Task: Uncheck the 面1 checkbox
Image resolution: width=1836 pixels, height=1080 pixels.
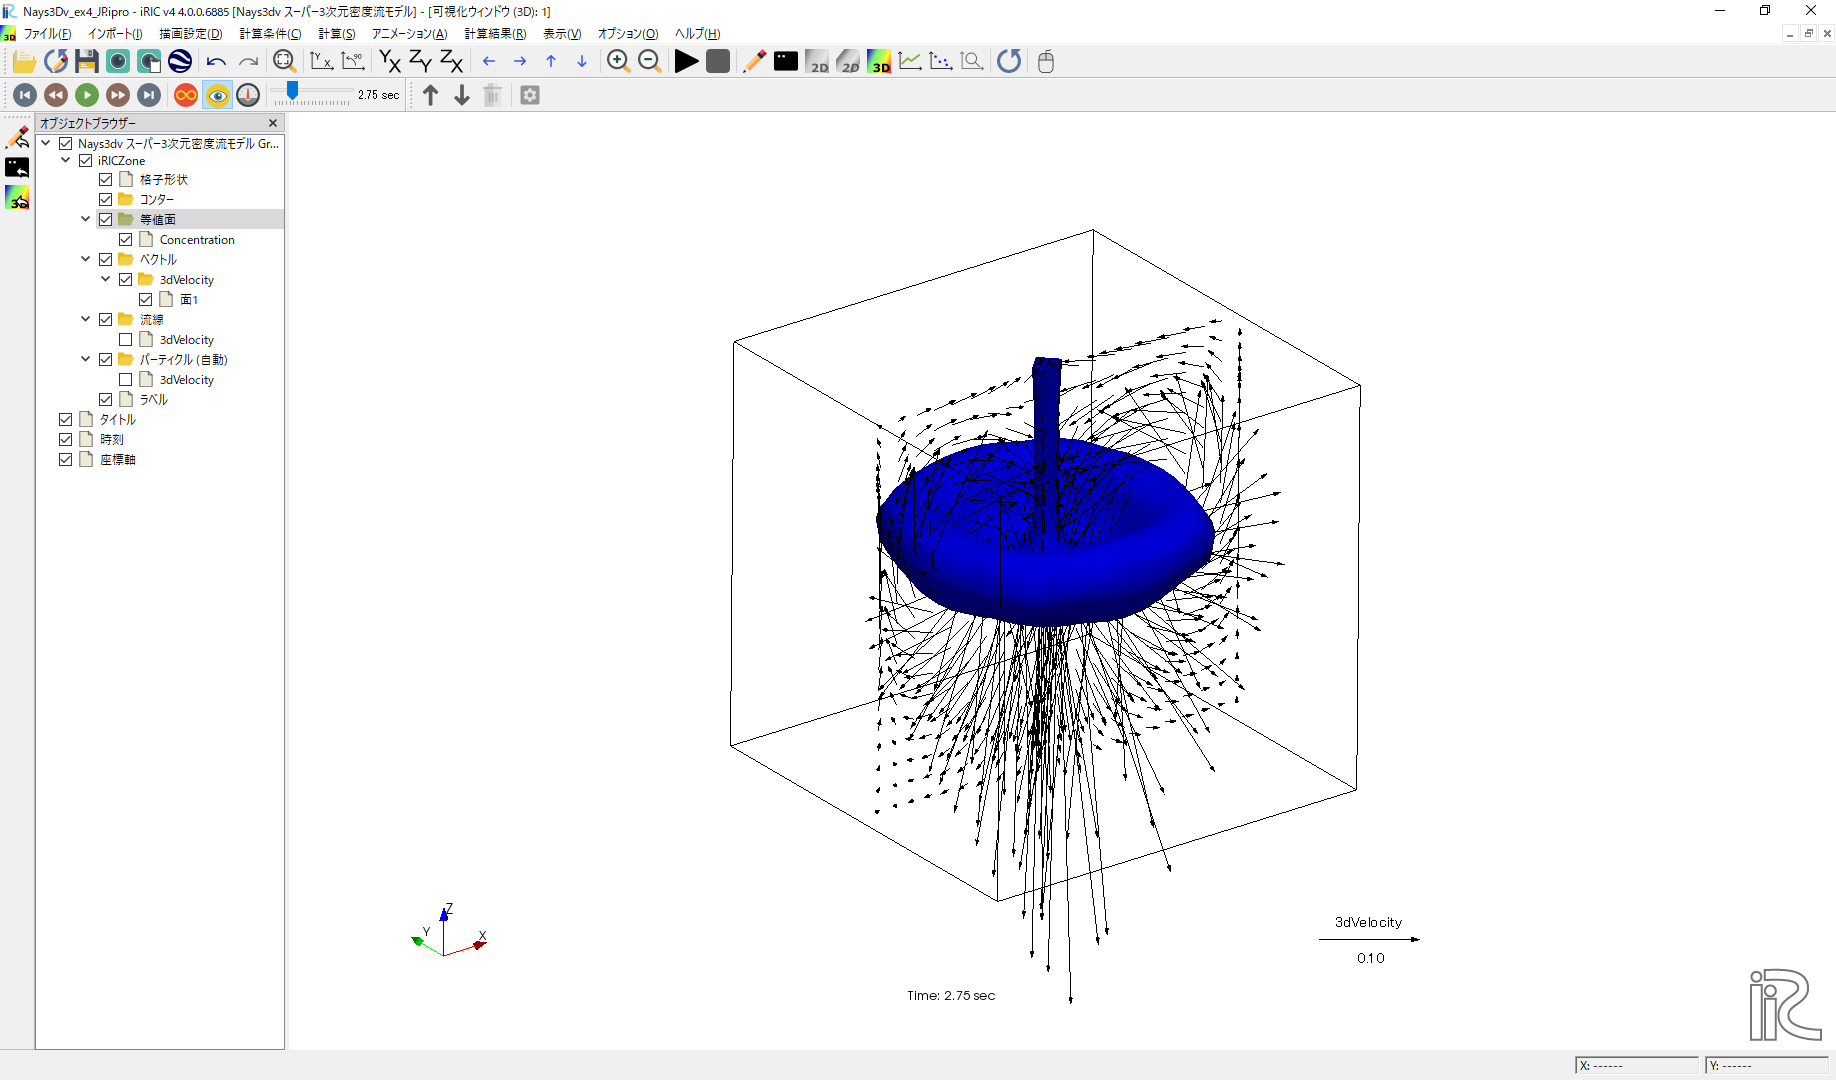Action: 146,300
